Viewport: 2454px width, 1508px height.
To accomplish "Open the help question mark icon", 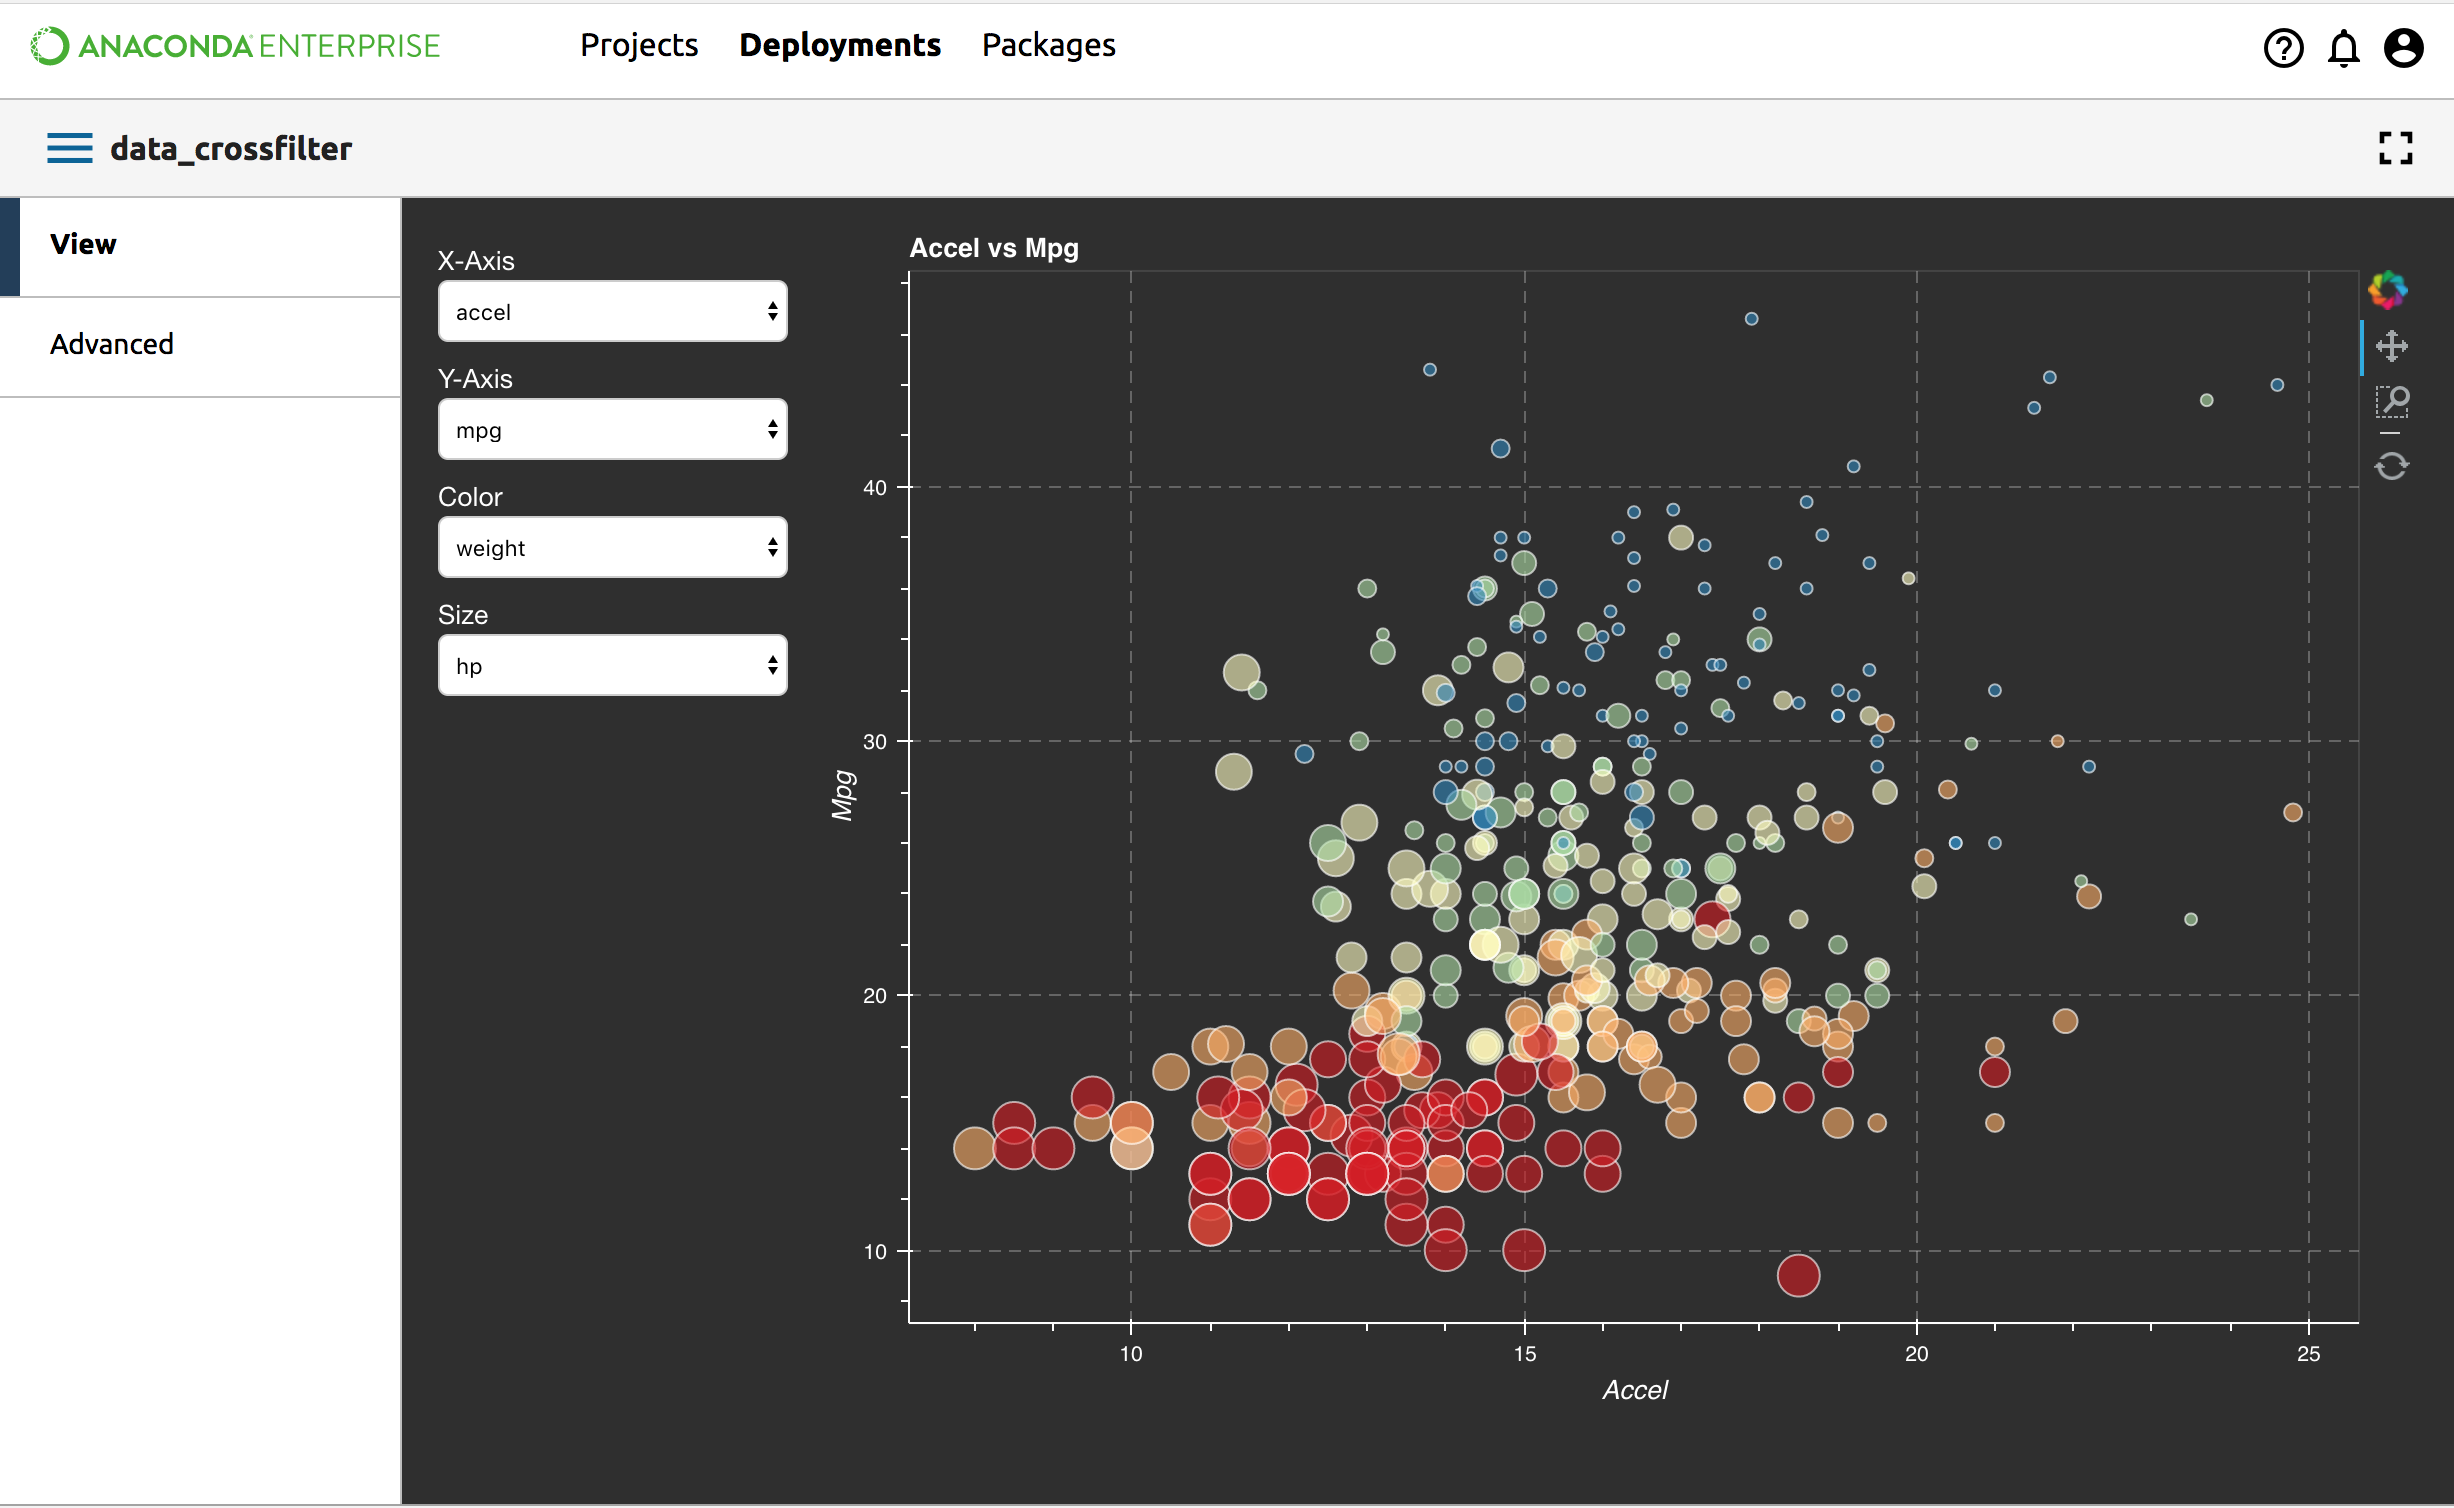I will coord(2283,47).
